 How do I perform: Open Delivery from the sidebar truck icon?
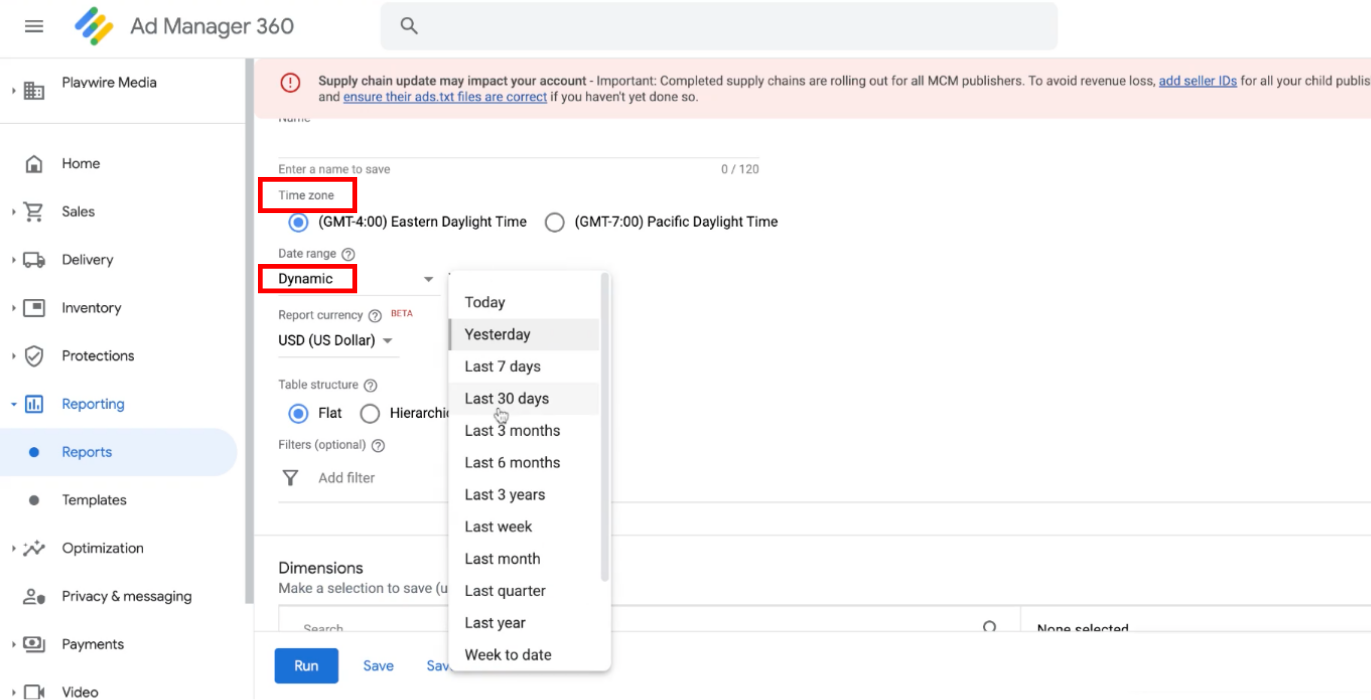pyautogui.click(x=36, y=259)
